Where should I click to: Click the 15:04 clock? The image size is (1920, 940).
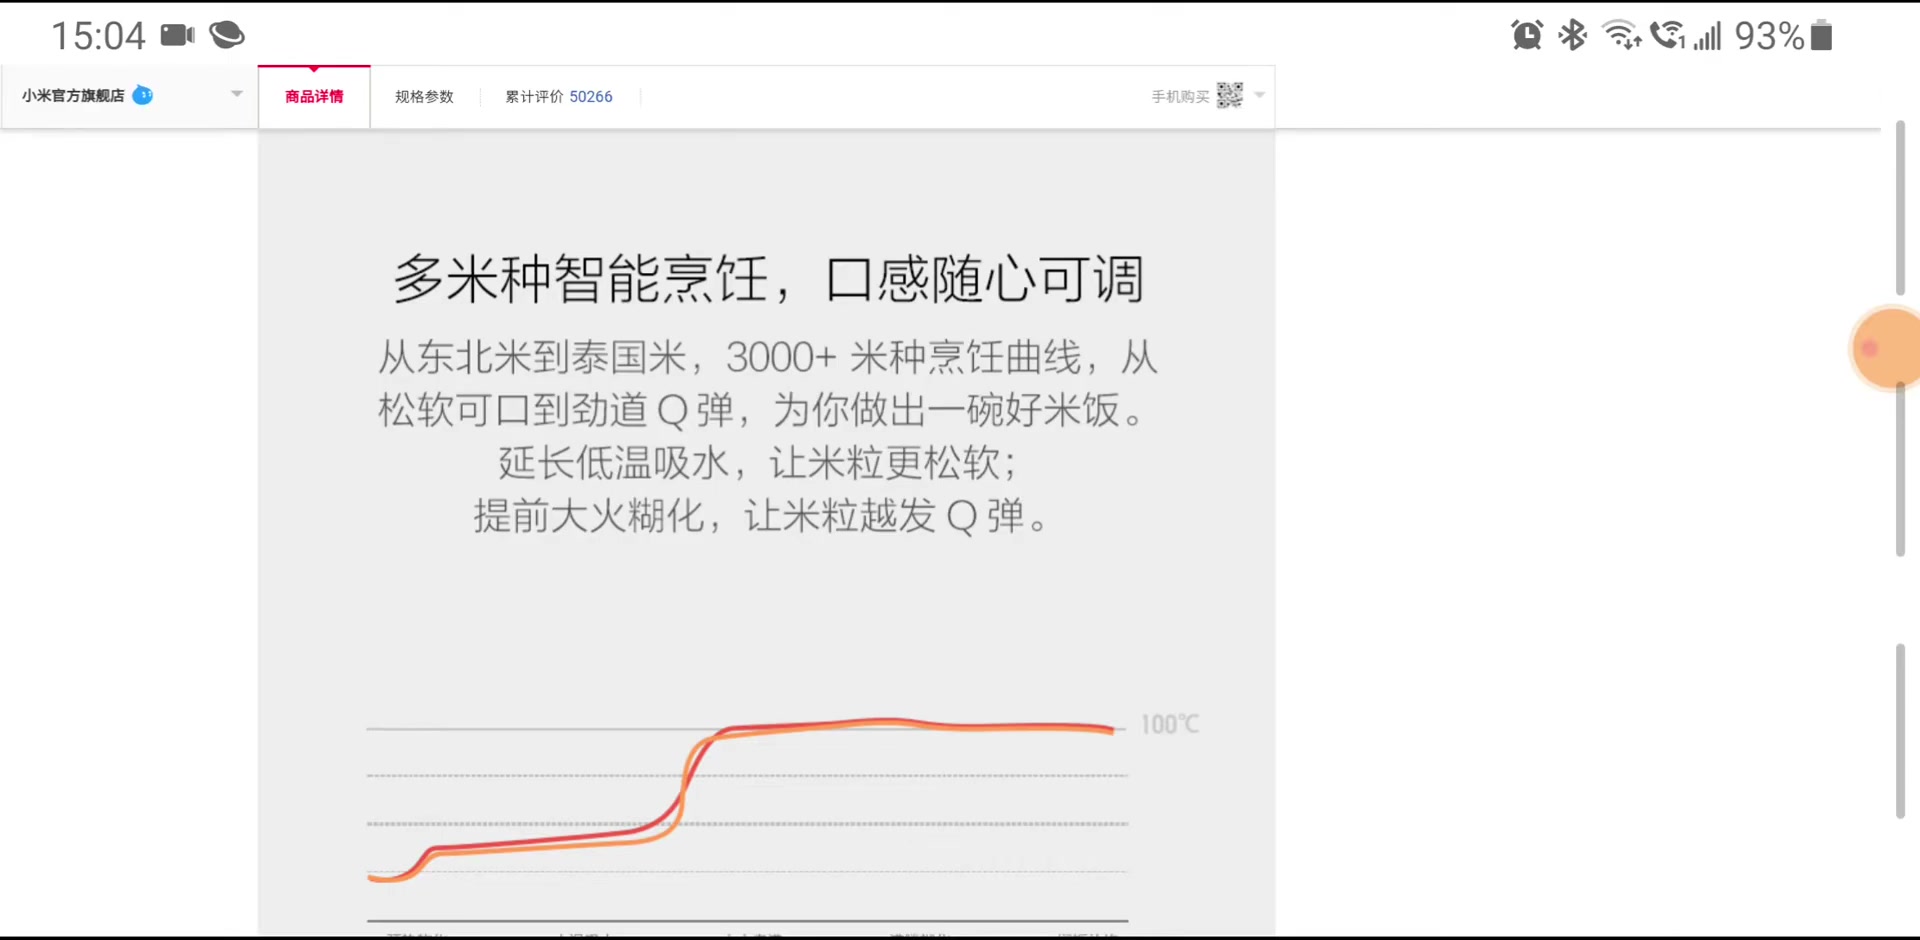point(98,36)
